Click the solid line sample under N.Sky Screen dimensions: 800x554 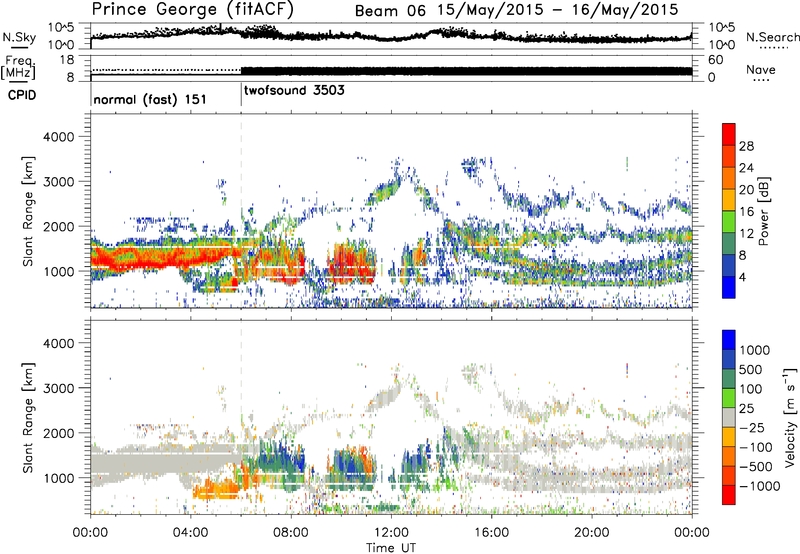click(18, 47)
